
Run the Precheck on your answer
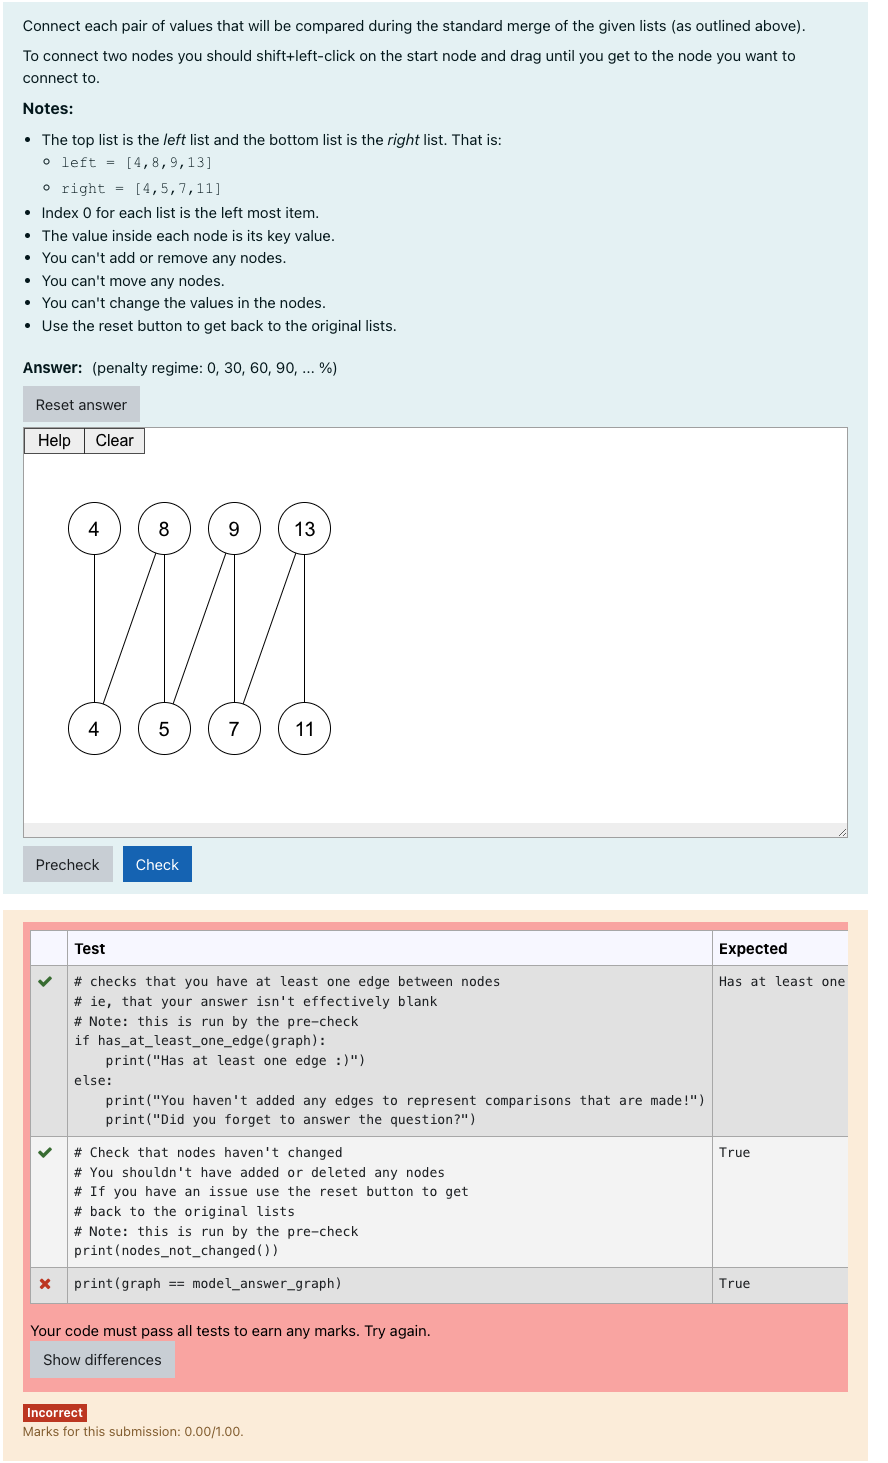[67, 863]
